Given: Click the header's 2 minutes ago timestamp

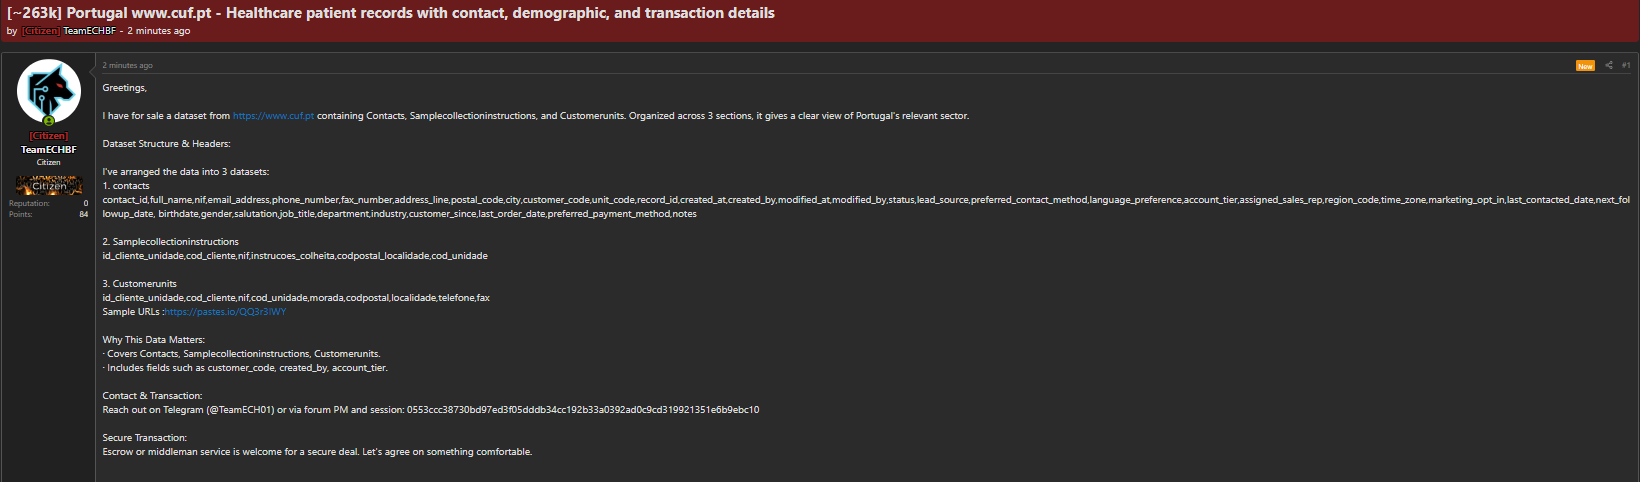Looking at the screenshot, I should point(158,31).
